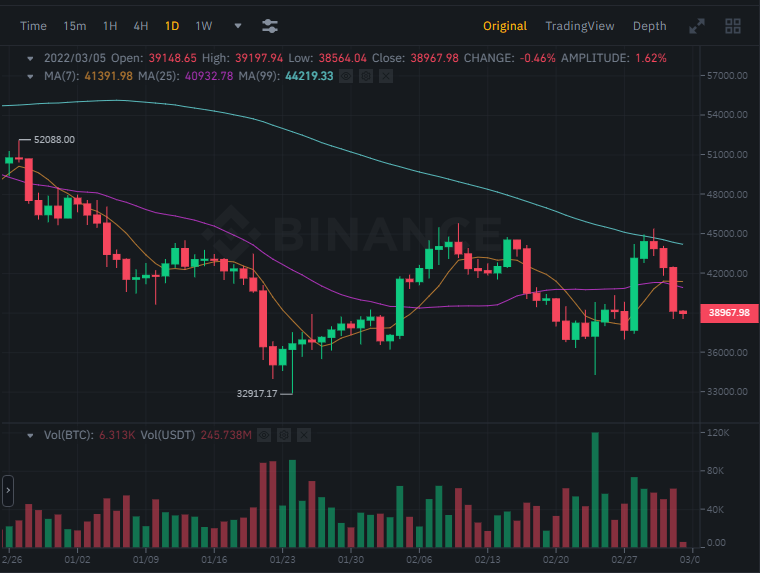Click the CHANGE value -0.46%
The height and width of the screenshot is (573, 760).
(x=538, y=58)
